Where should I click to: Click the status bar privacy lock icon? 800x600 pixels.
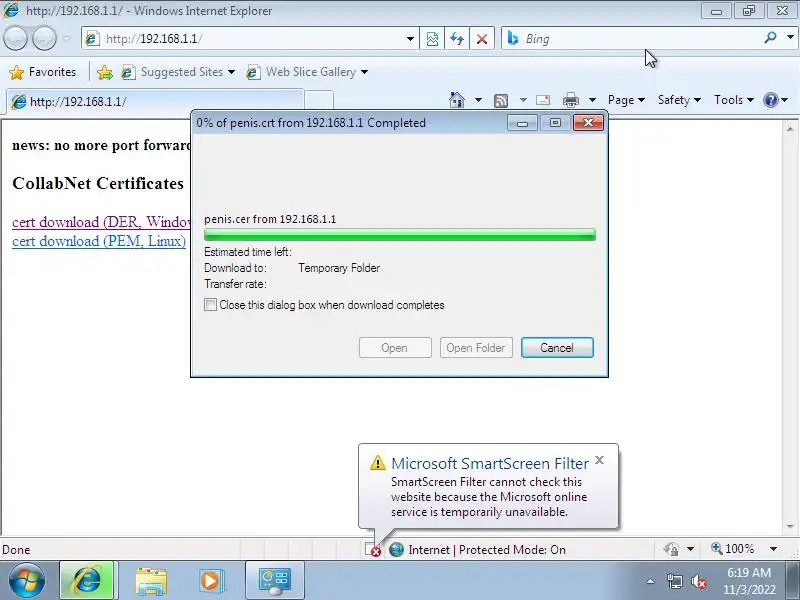[671, 549]
